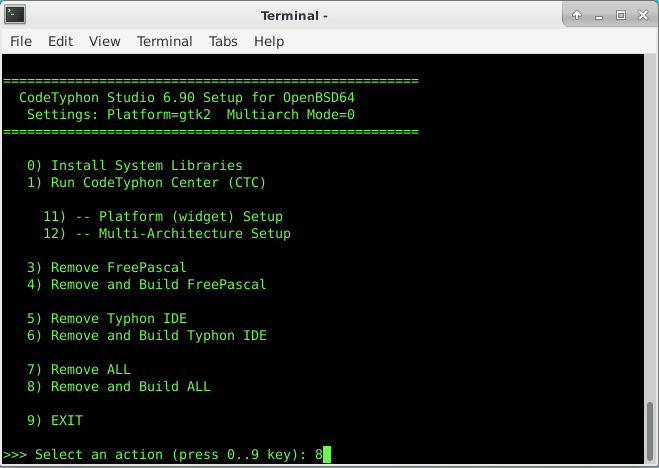This screenshot has width=659, height=468.
Task: Click the roll-up arrow window button
Action: (x=577, y=15)
